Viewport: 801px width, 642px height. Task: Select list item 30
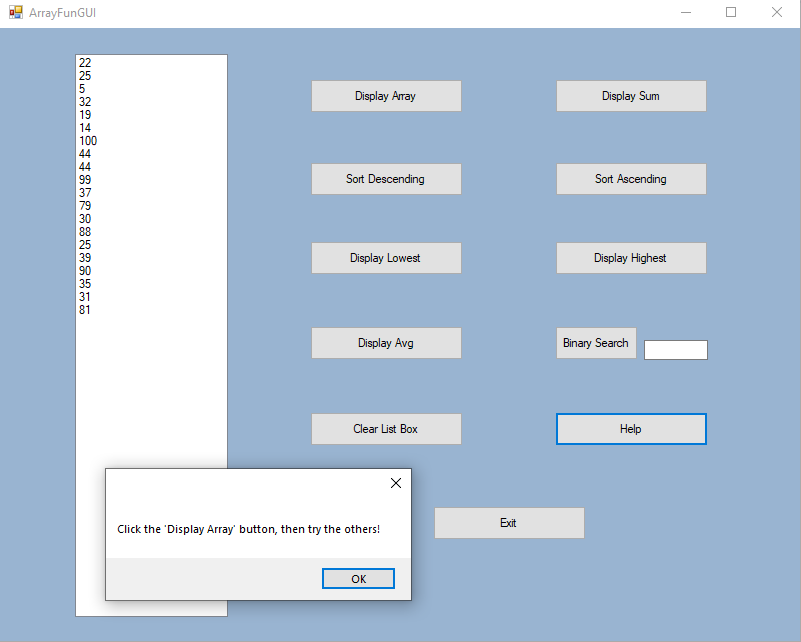[x=151, y=219]
